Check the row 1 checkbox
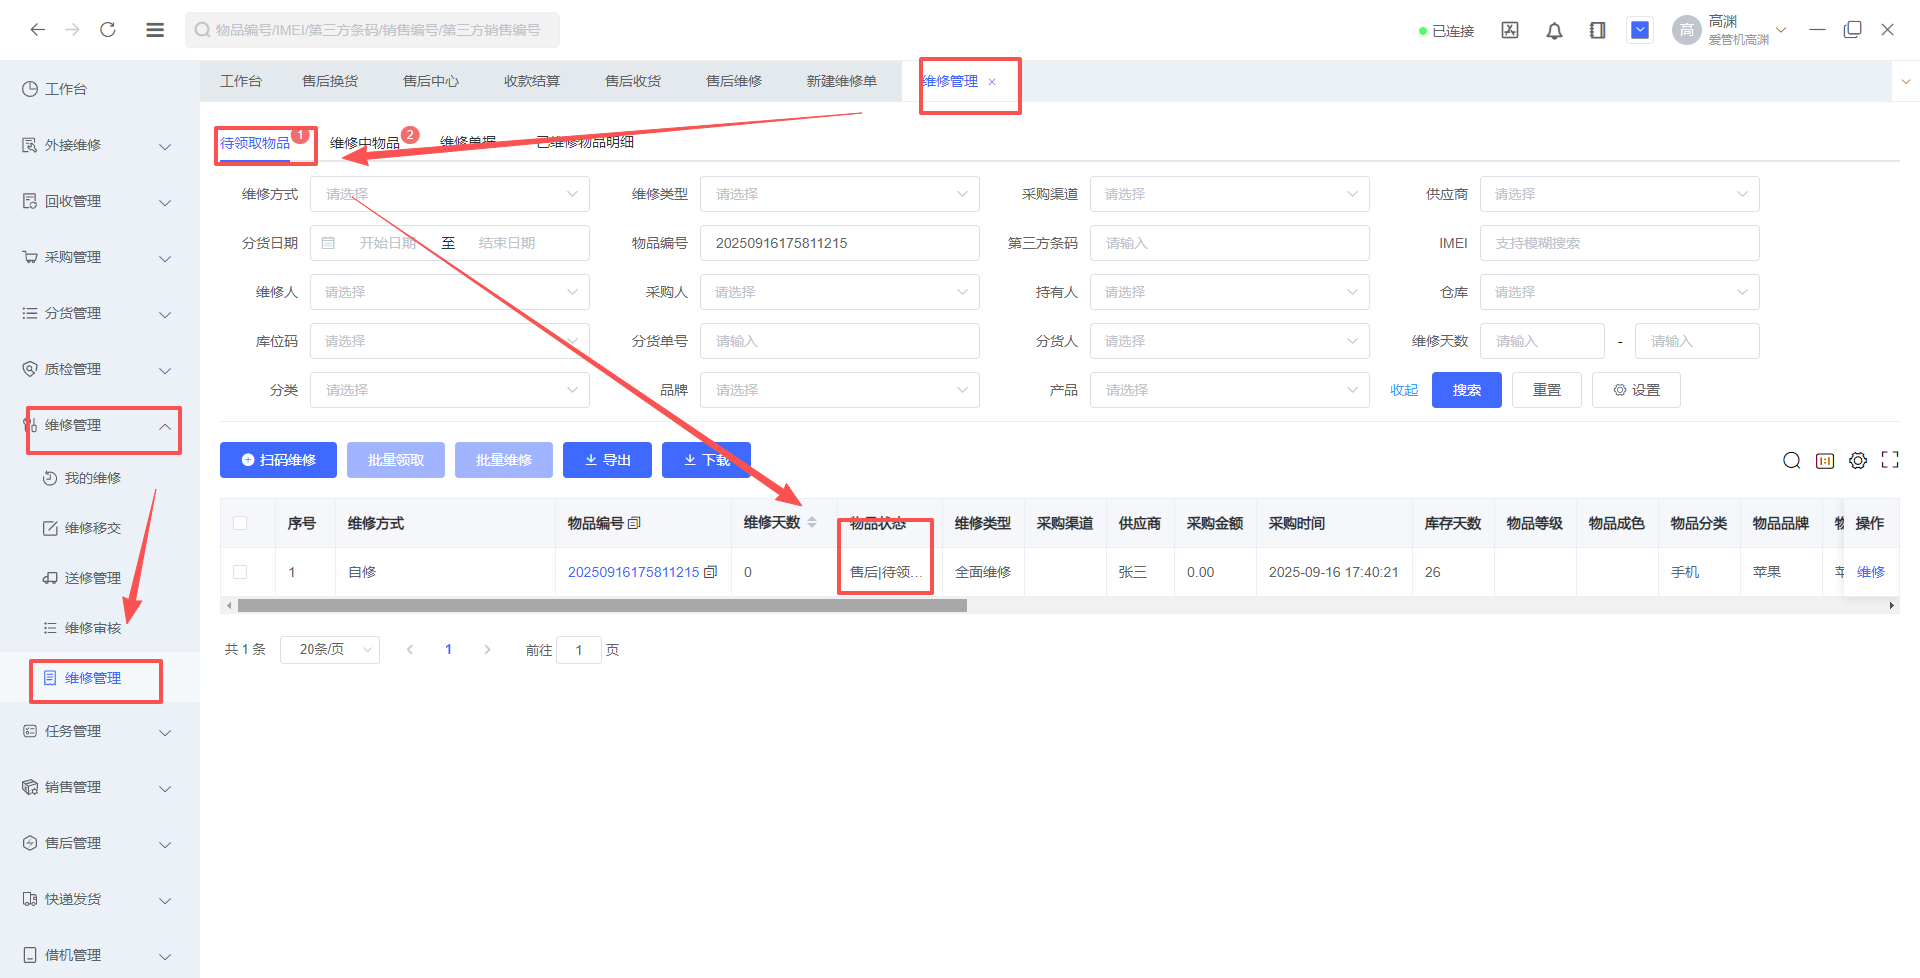Image resolution: width=1920 pixels, height=978 pixels. click(x=240, y=572)
